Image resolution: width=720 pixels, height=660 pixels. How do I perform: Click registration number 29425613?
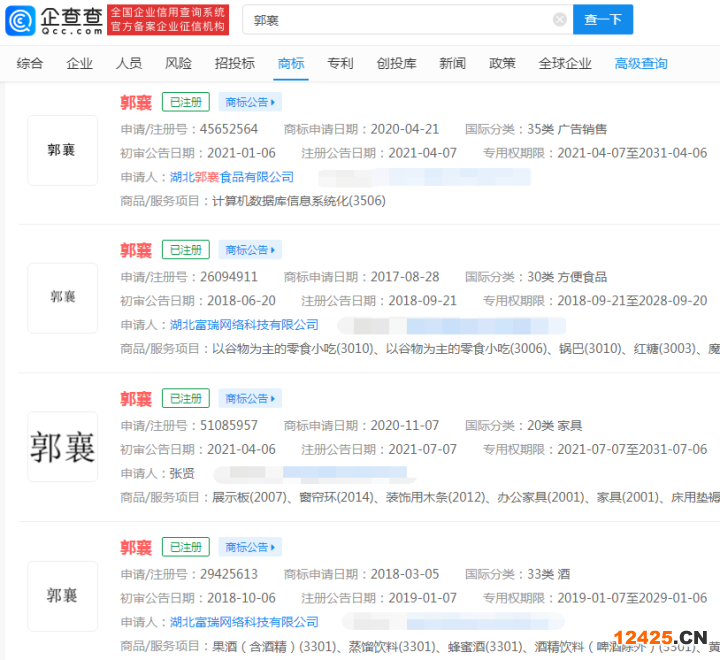229,574
